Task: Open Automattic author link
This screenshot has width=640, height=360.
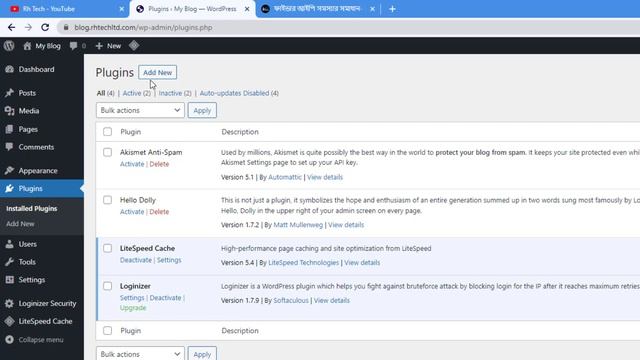Action: click(x=285, y=177)
